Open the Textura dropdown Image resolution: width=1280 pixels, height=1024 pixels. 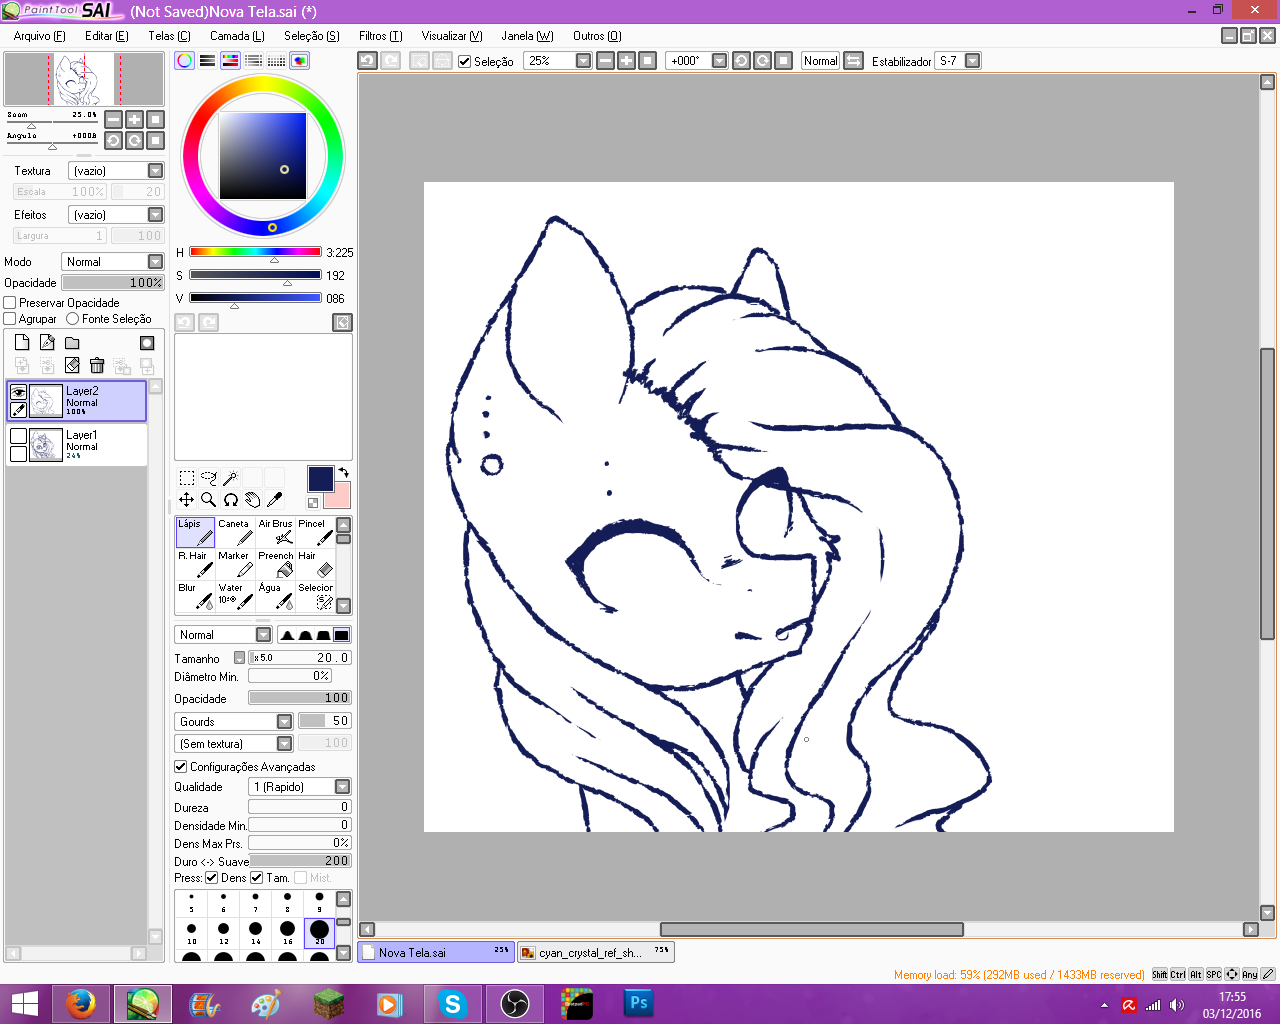116,171
